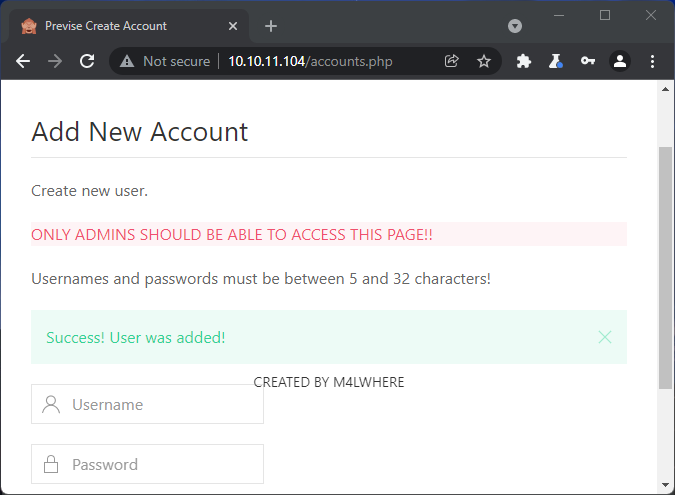Click the address bar URL

[310, 61]
